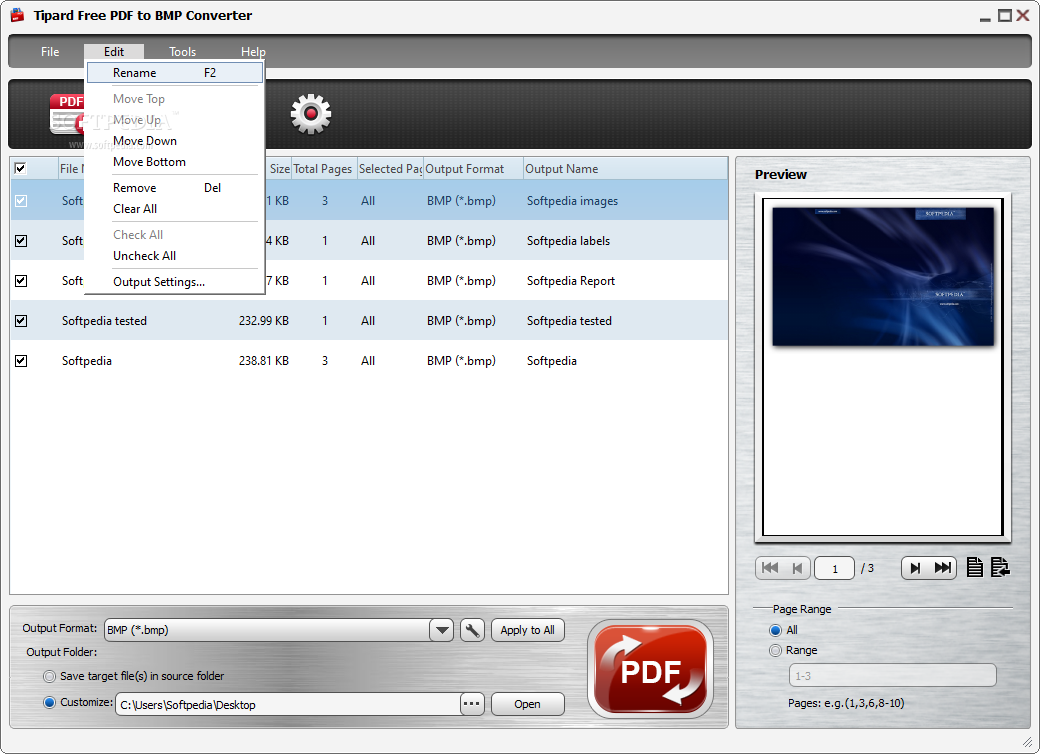Click the Size column header
Viewport: 1040px width, 754px height.
pyautogui.click(x=279, y=168)
